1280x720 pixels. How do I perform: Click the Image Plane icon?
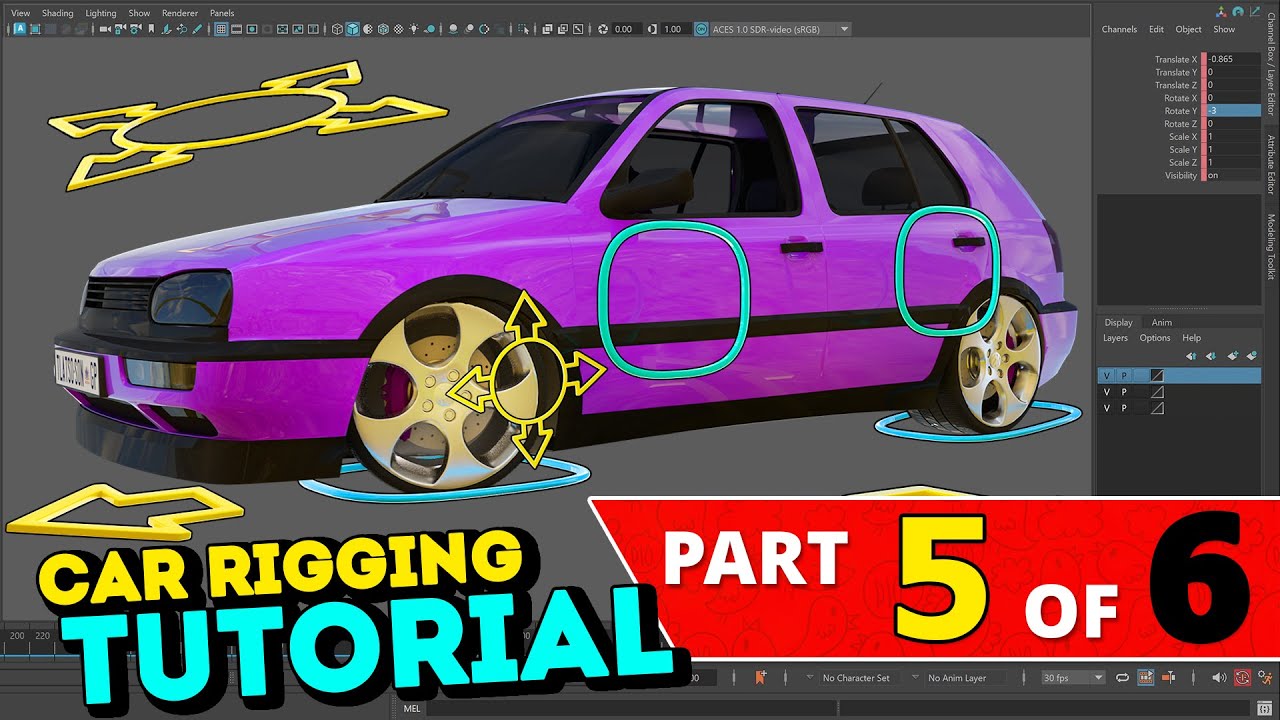point(166,29)
